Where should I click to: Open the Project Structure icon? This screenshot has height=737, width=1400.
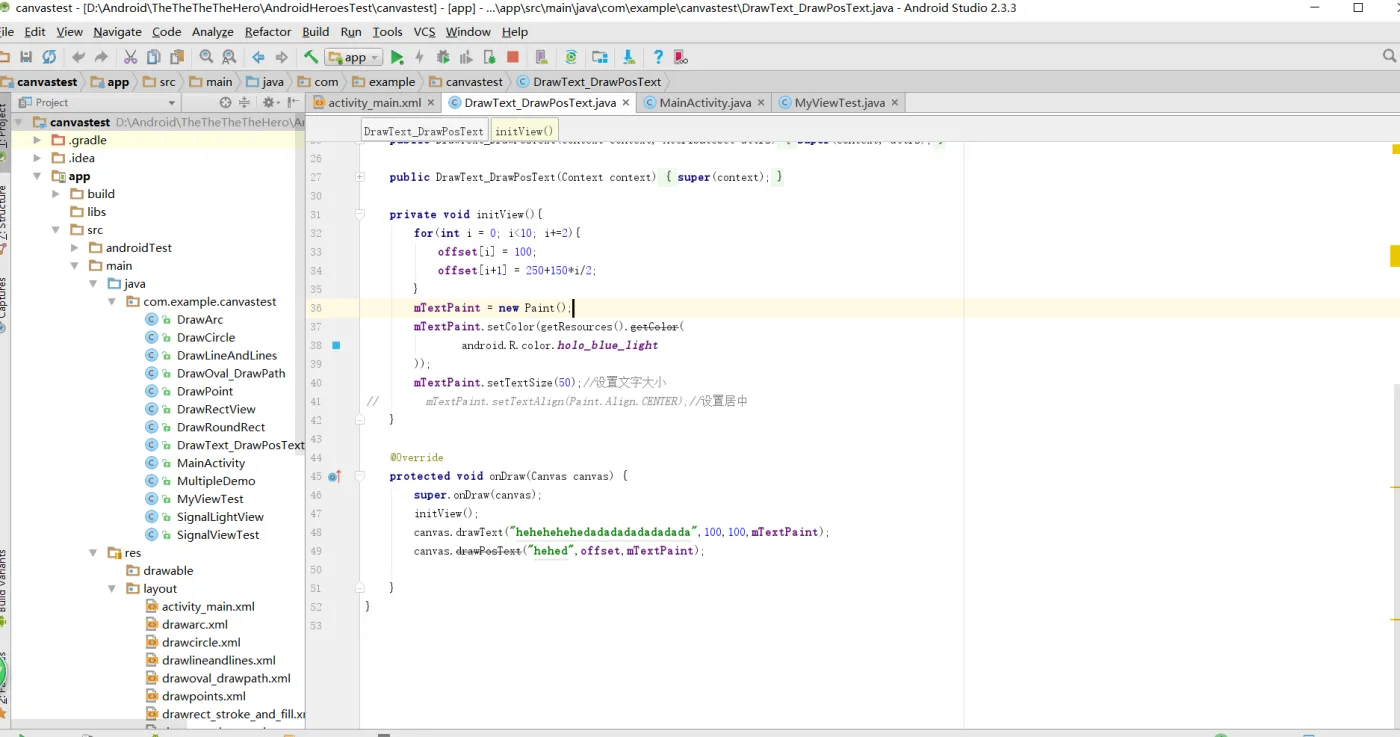[600, 57]
